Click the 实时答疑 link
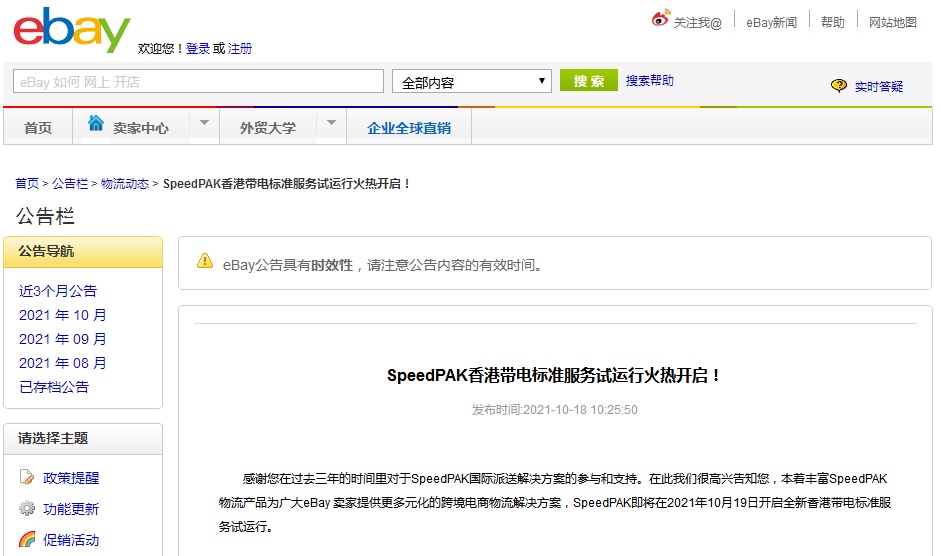 [x=879, y=86]
